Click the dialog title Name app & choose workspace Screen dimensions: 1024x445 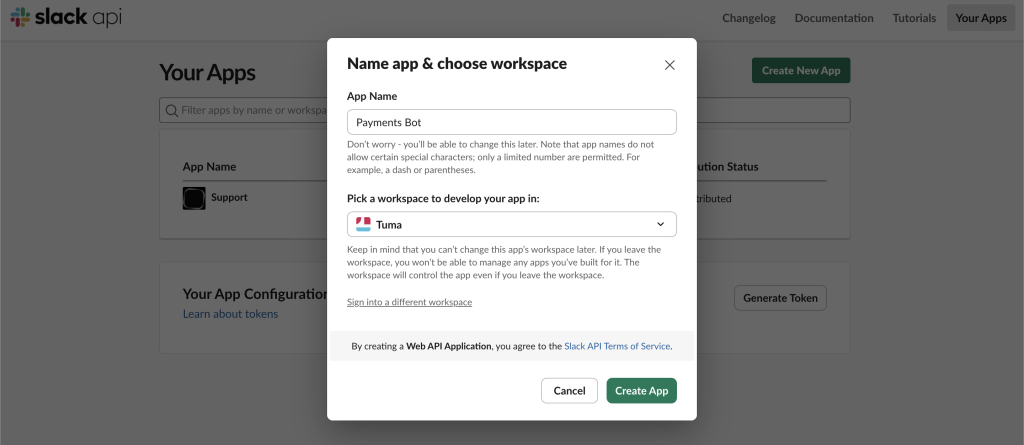(x=456, y=63)
